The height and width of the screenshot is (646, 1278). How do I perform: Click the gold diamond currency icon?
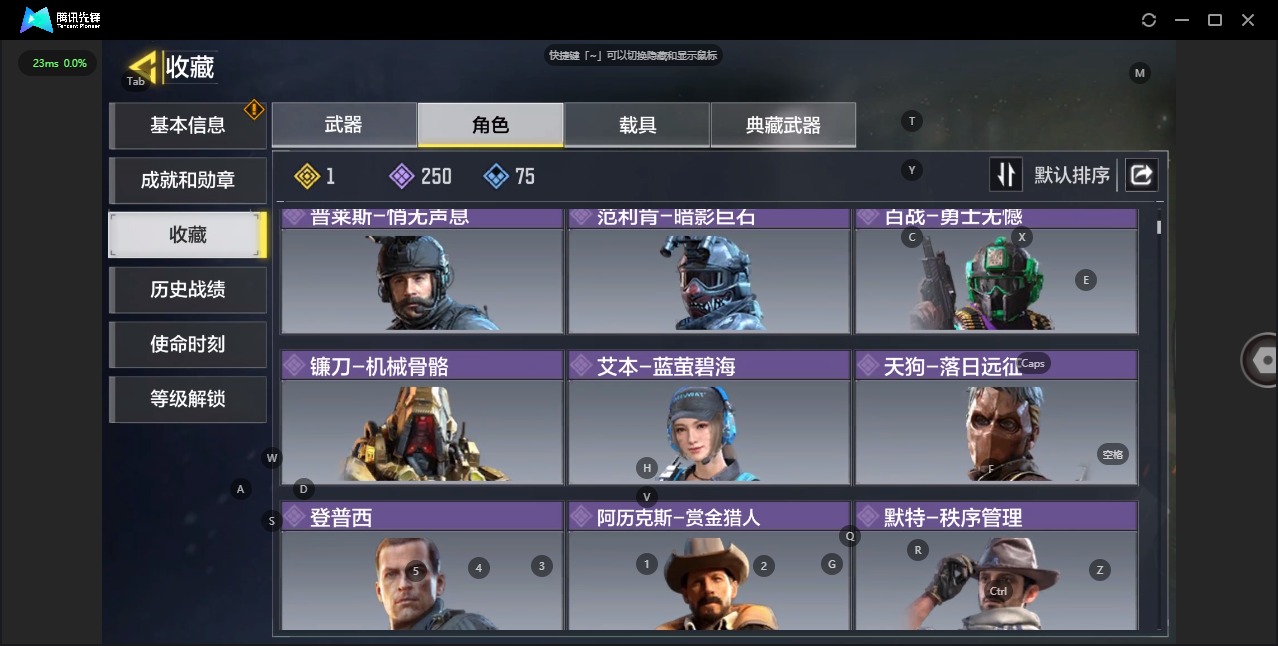pyautogui.click(x=306, y=177)
